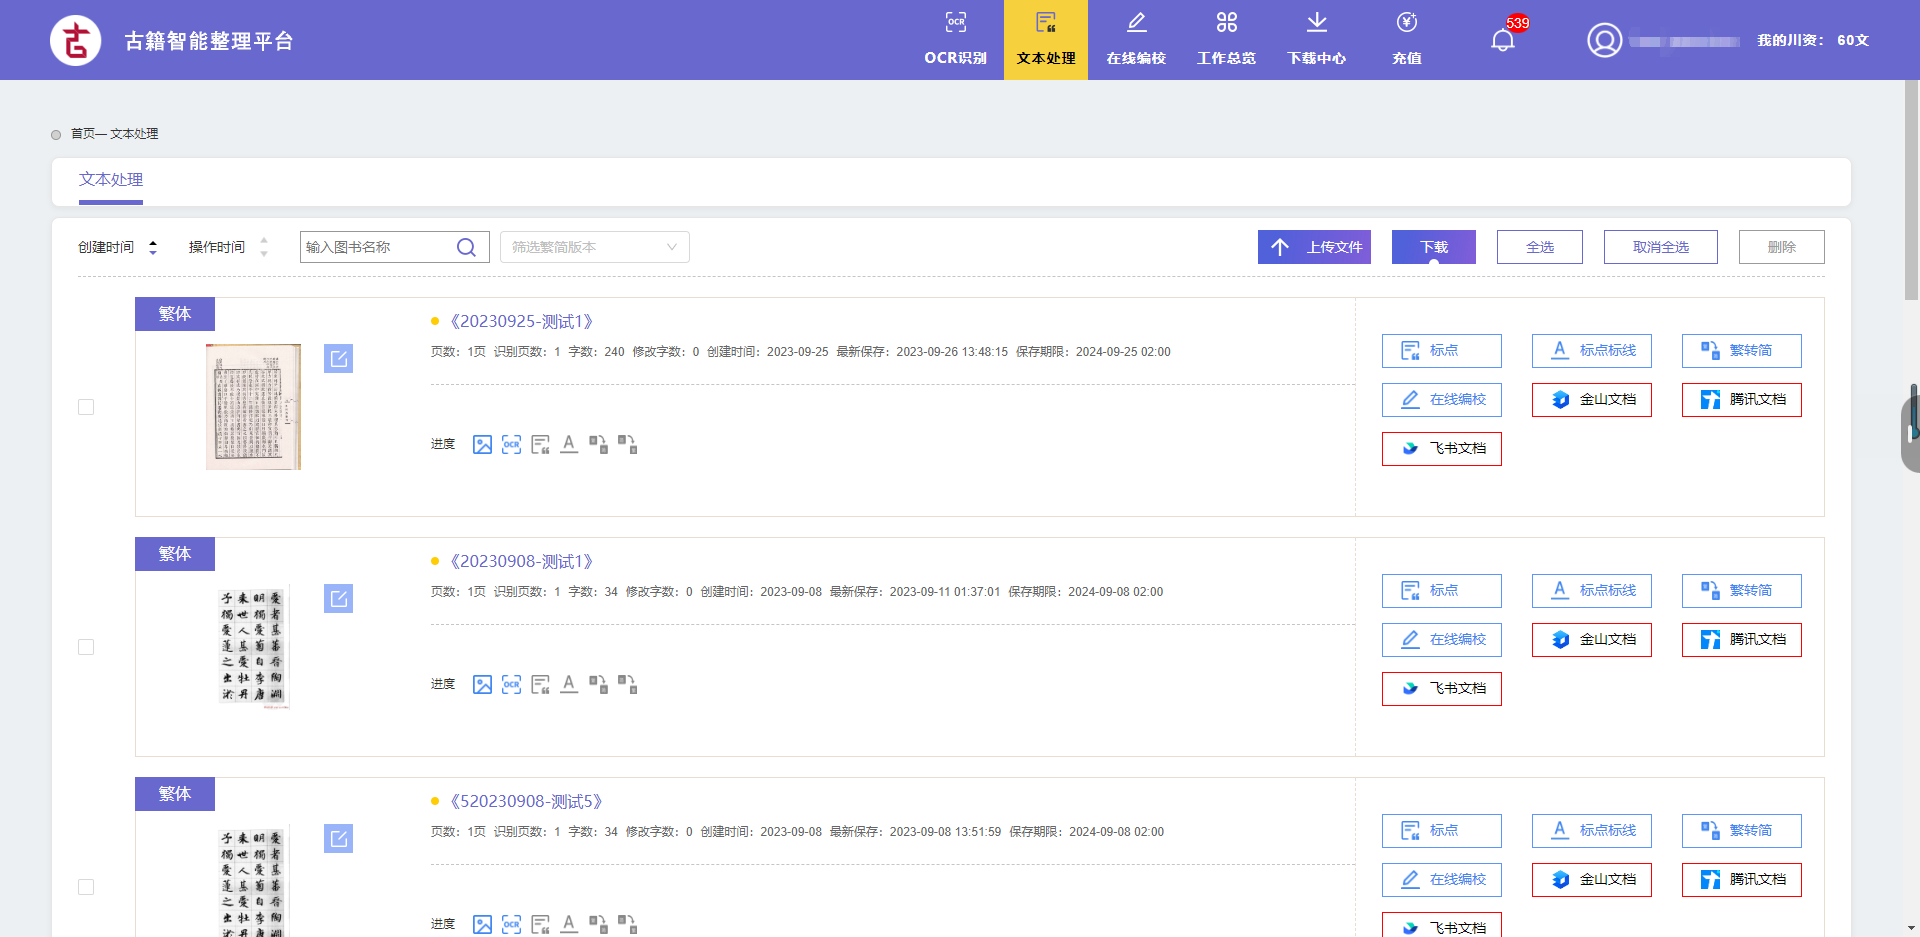
Task: Sort list by 创建时间
Action: click(x=118, y=247)
